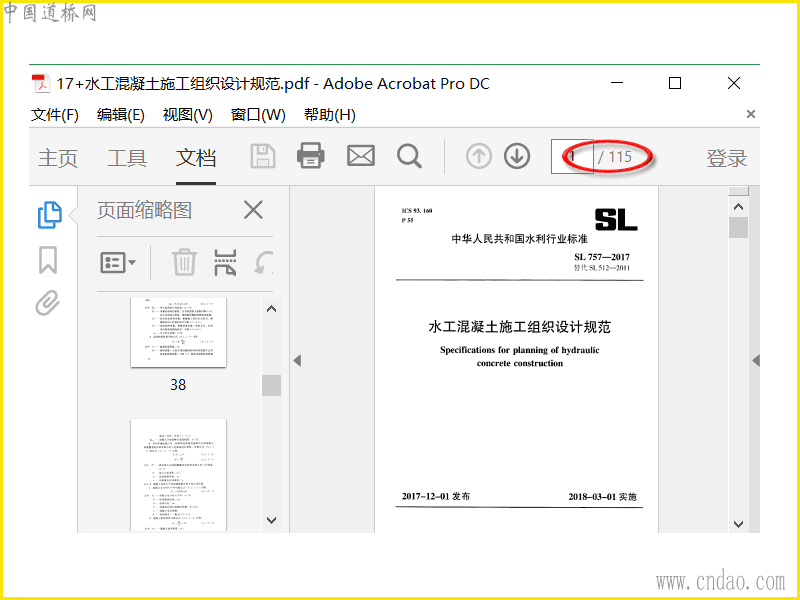The height and width of the screenshot is (600, 800).
Task: Go to previous page arrow
Action: click(479, 156)
